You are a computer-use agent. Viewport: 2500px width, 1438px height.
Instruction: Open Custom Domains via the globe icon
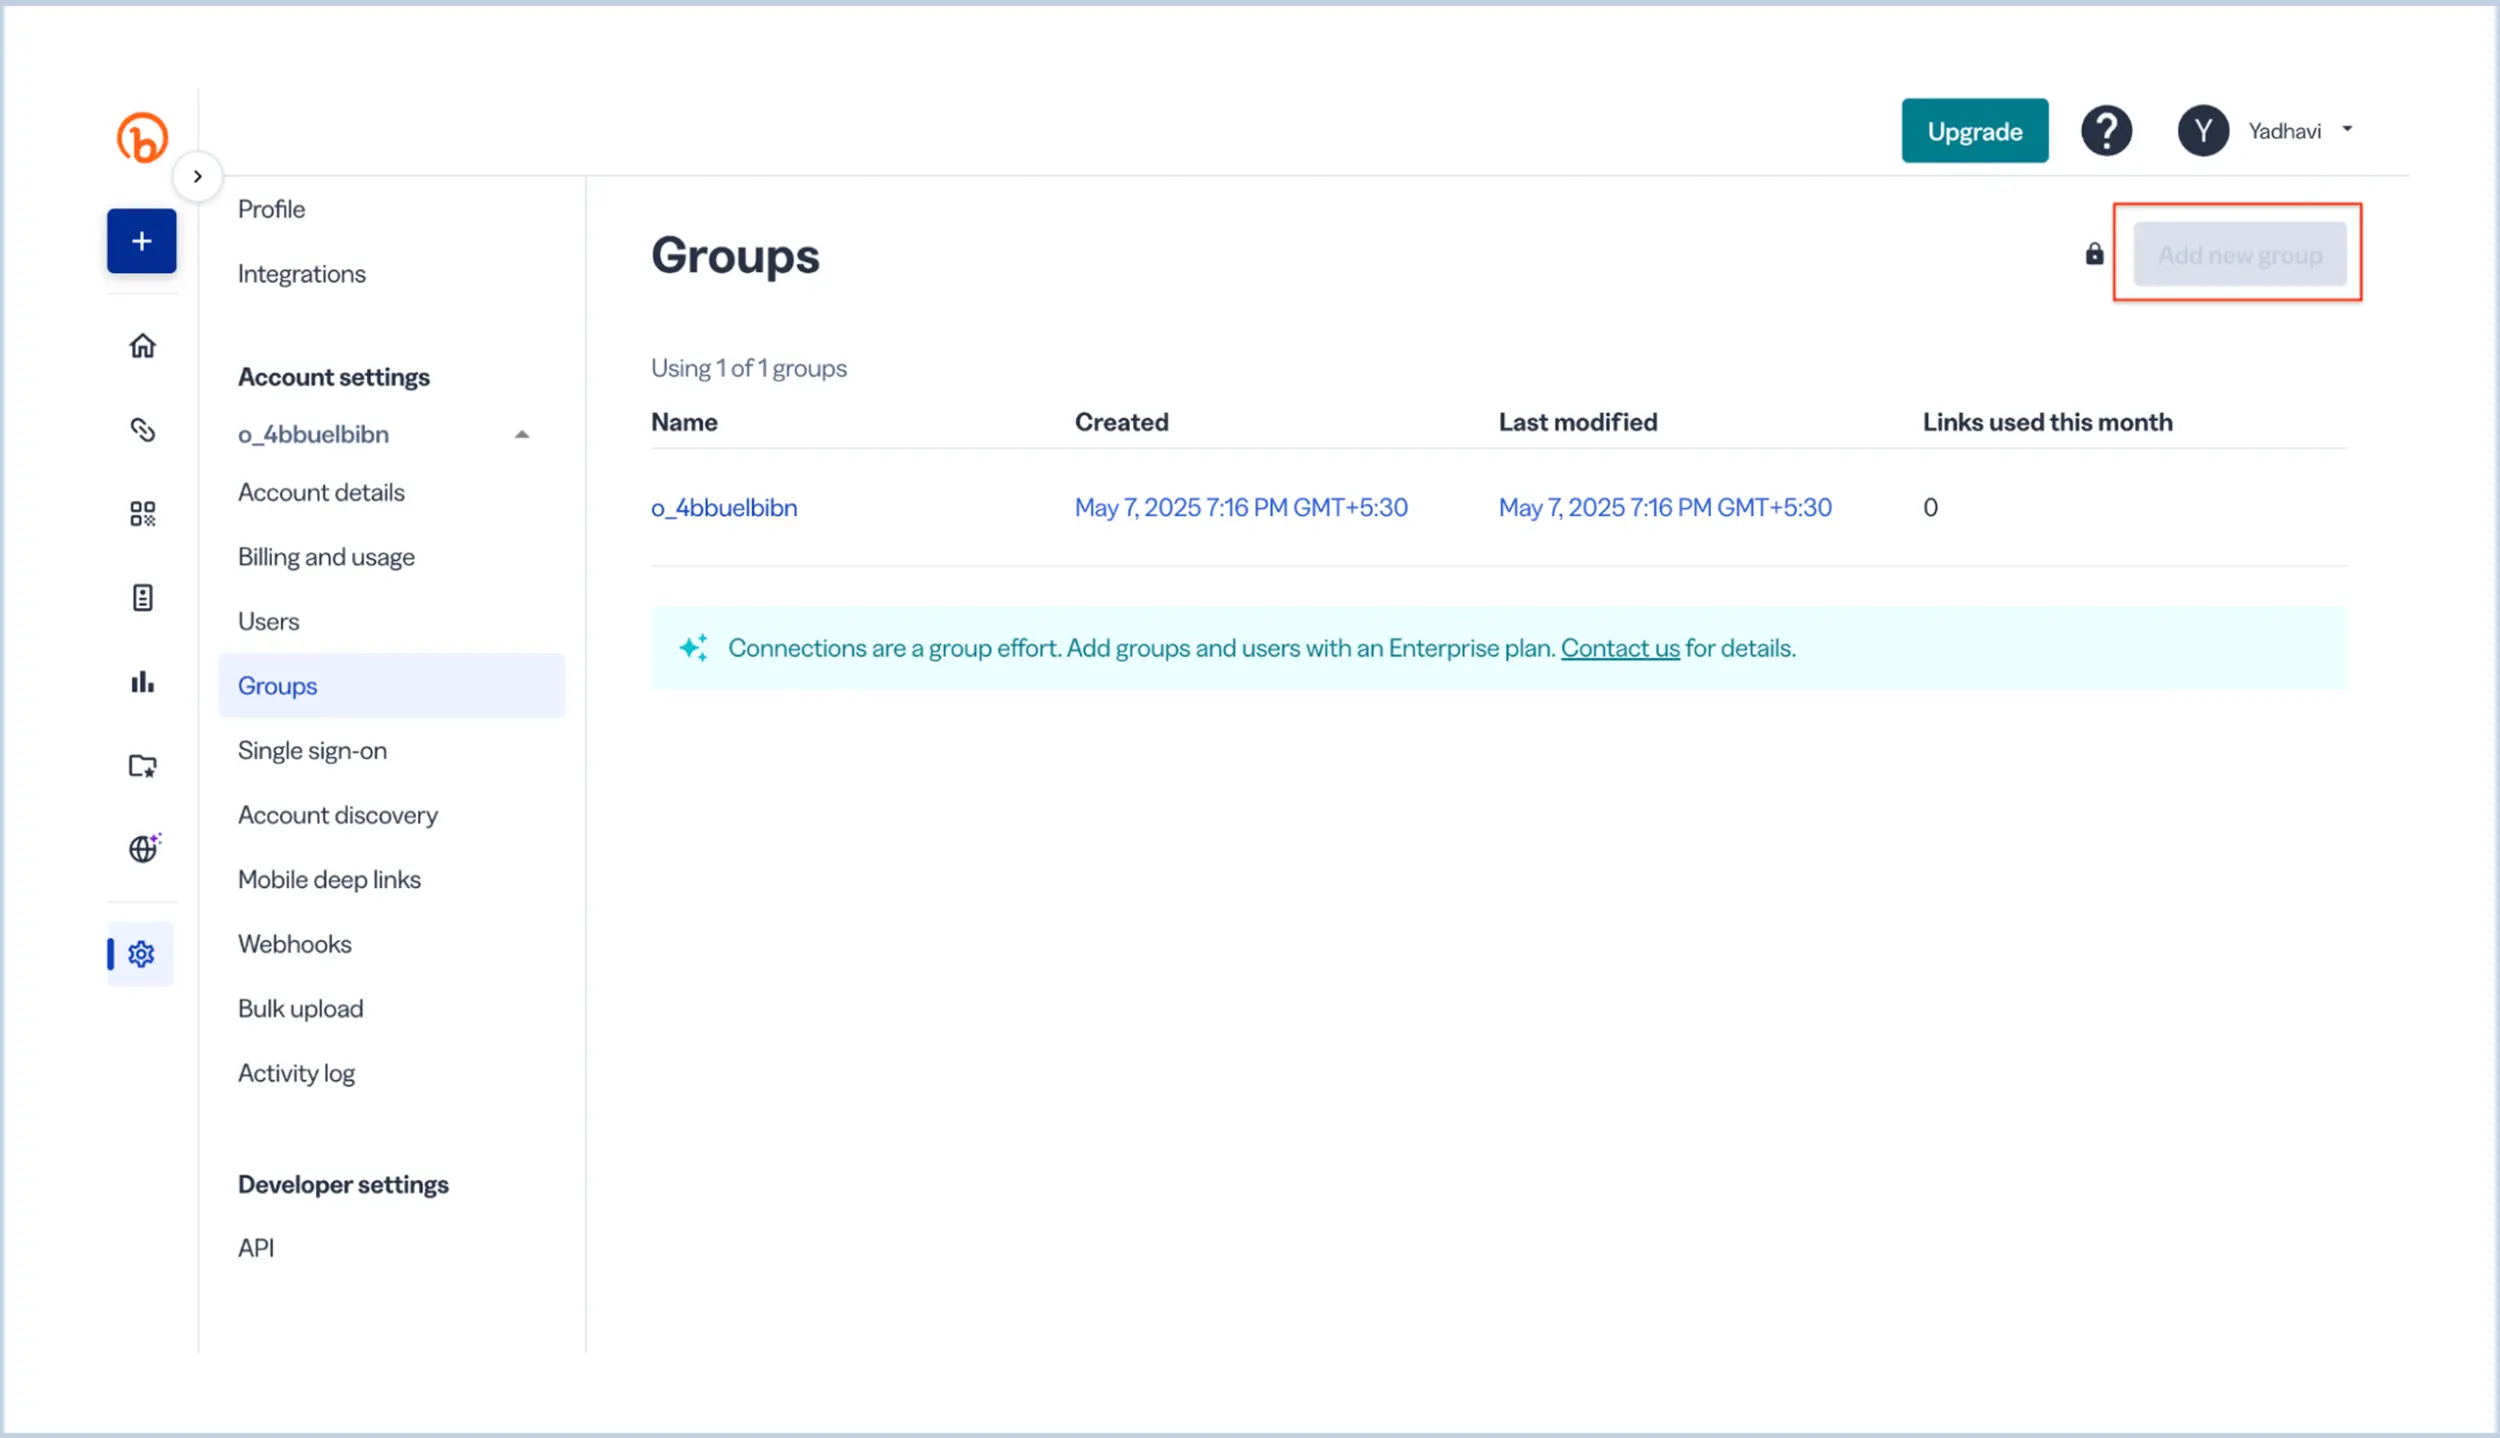141,849
